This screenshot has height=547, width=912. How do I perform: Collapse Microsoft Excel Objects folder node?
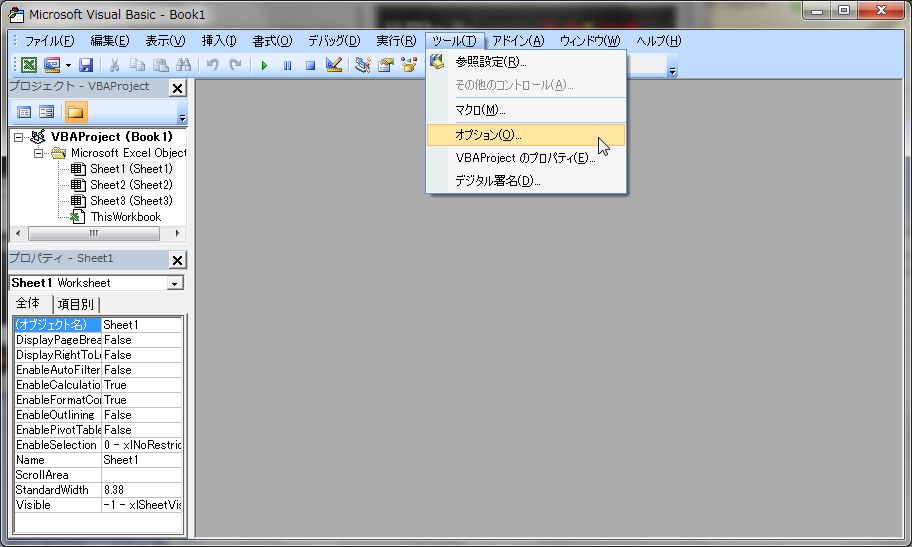[x=38, y=153]
